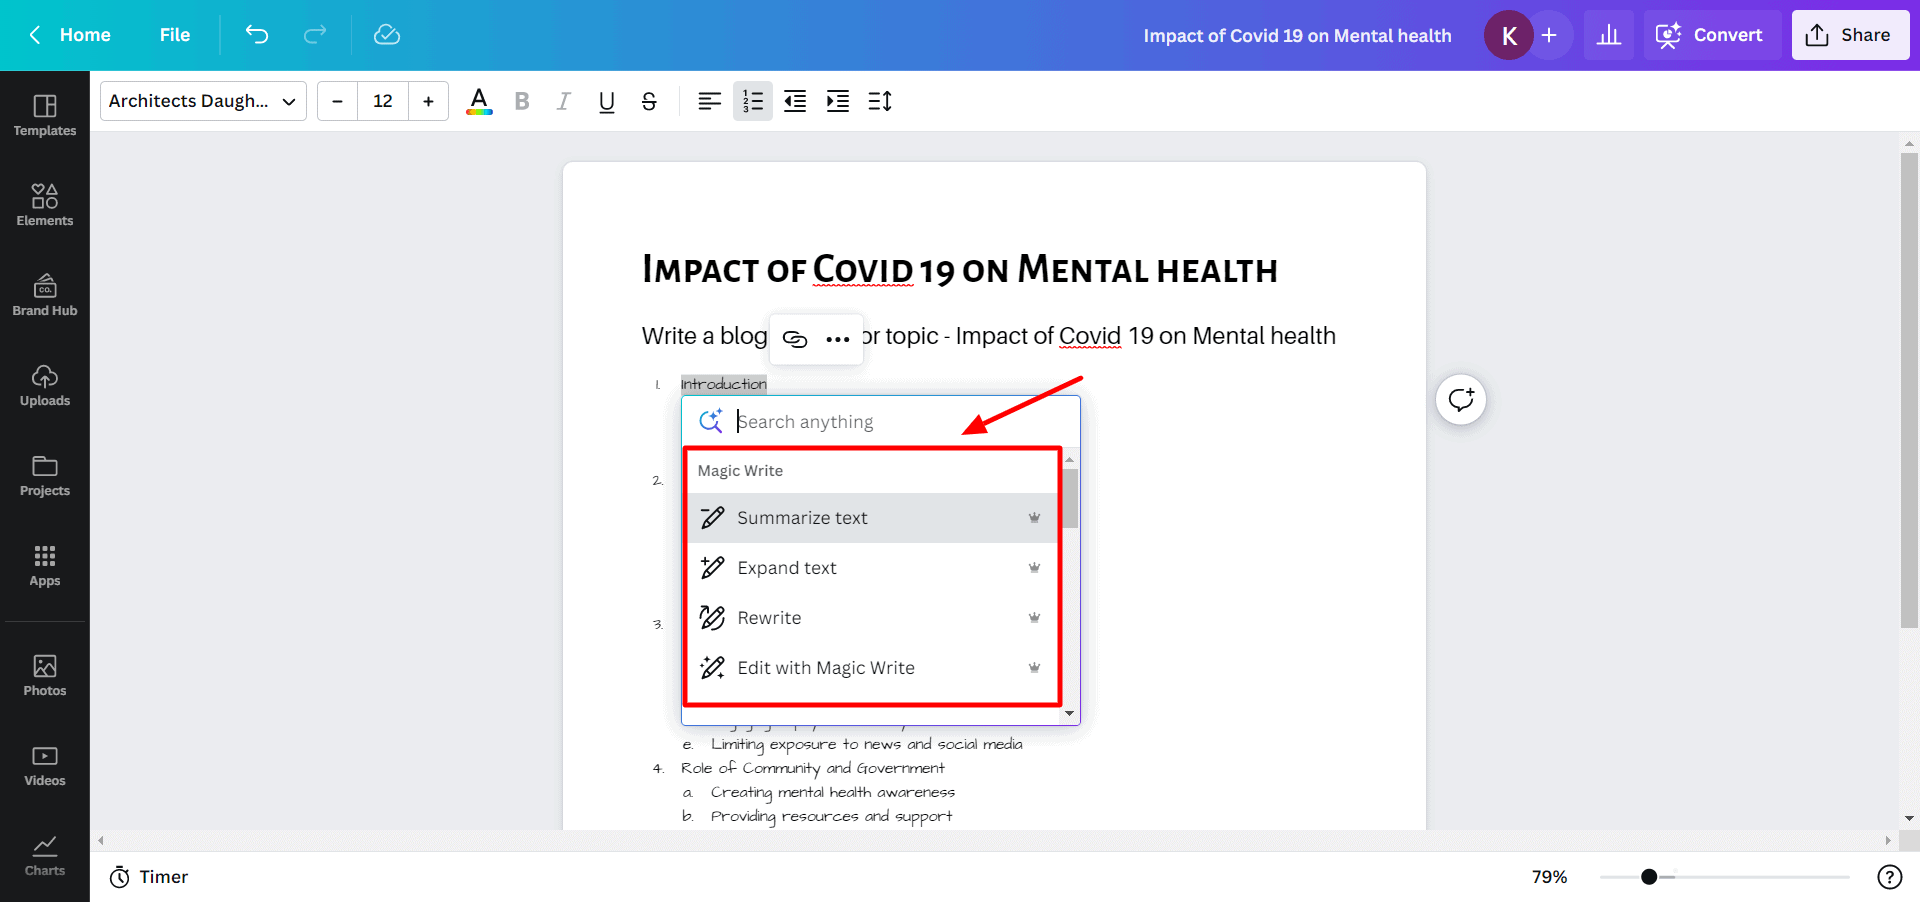Click the link icon in floating toolbar

795,339
